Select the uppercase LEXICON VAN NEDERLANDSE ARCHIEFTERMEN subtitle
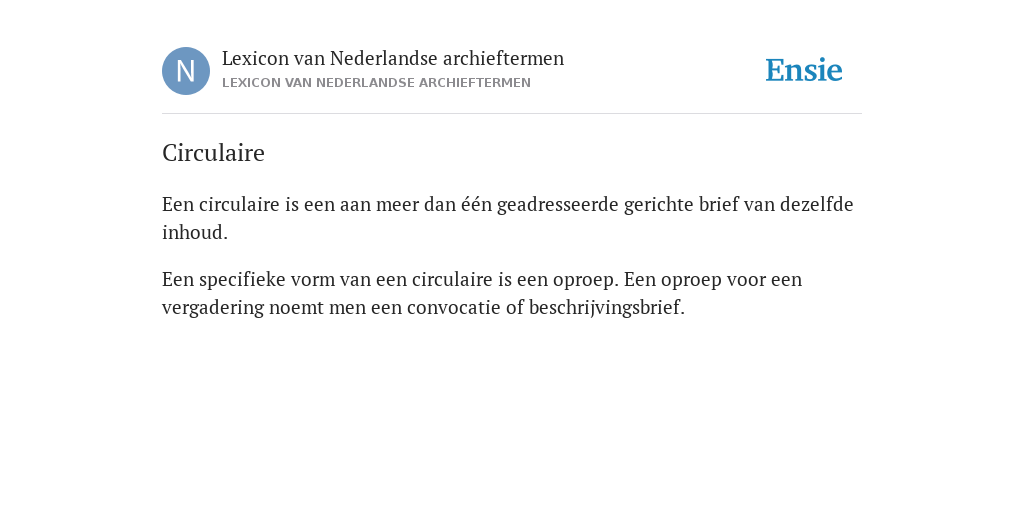The height and width of the screenshot is (512, 1024). [x=376, y=83]
